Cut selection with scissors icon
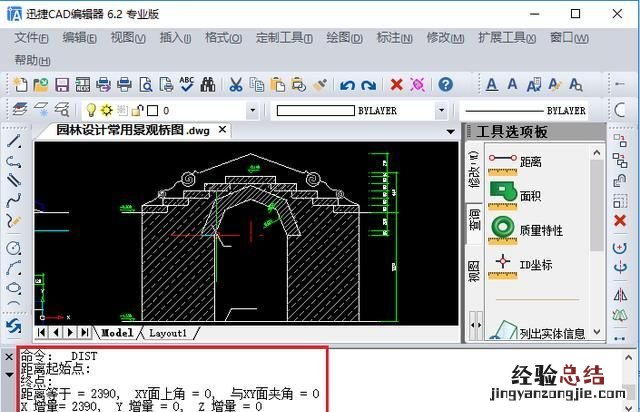This screenshot has height=412, width=640. (x=236, y=85)
